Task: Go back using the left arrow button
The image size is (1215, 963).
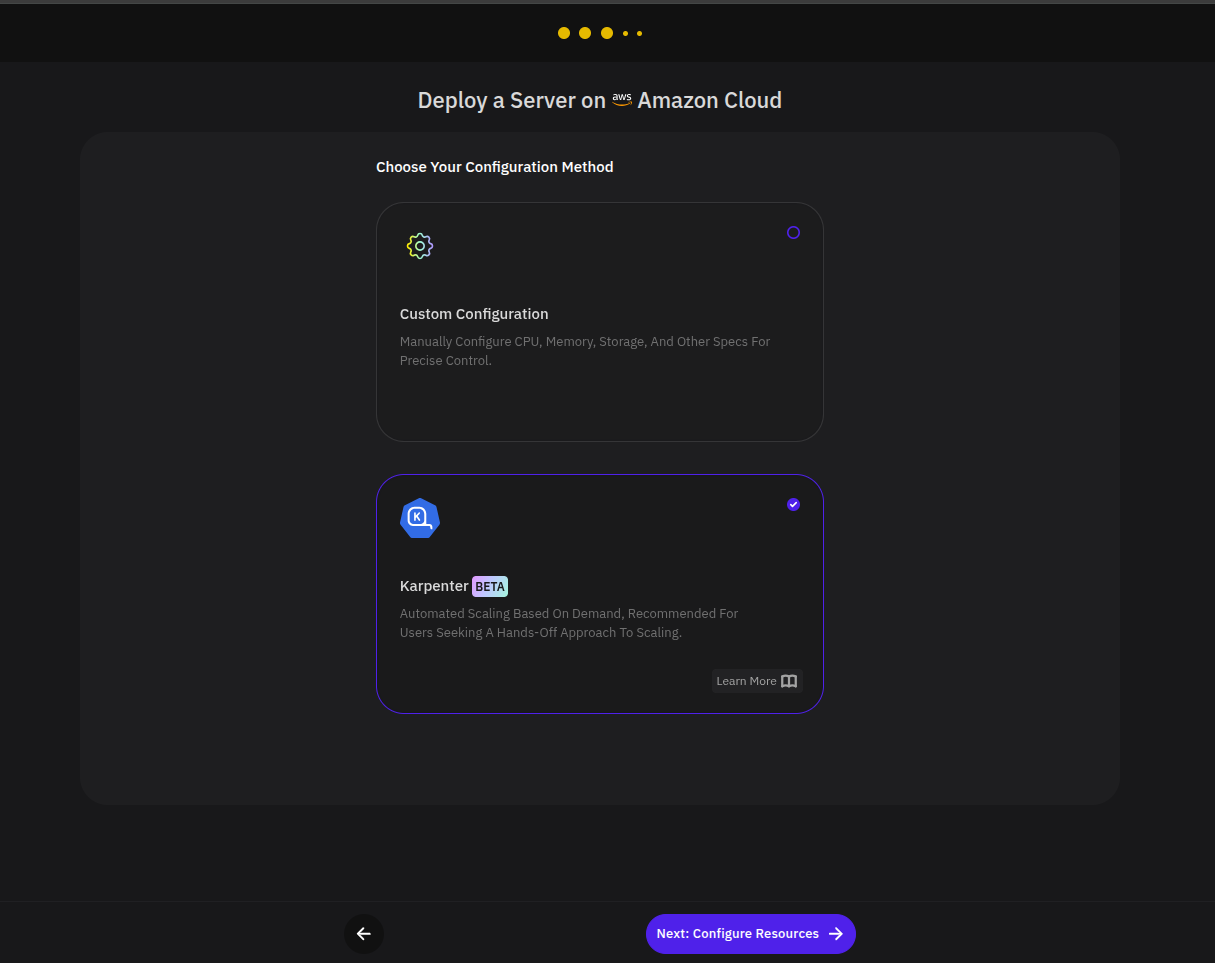Action: tap(364, 934)
